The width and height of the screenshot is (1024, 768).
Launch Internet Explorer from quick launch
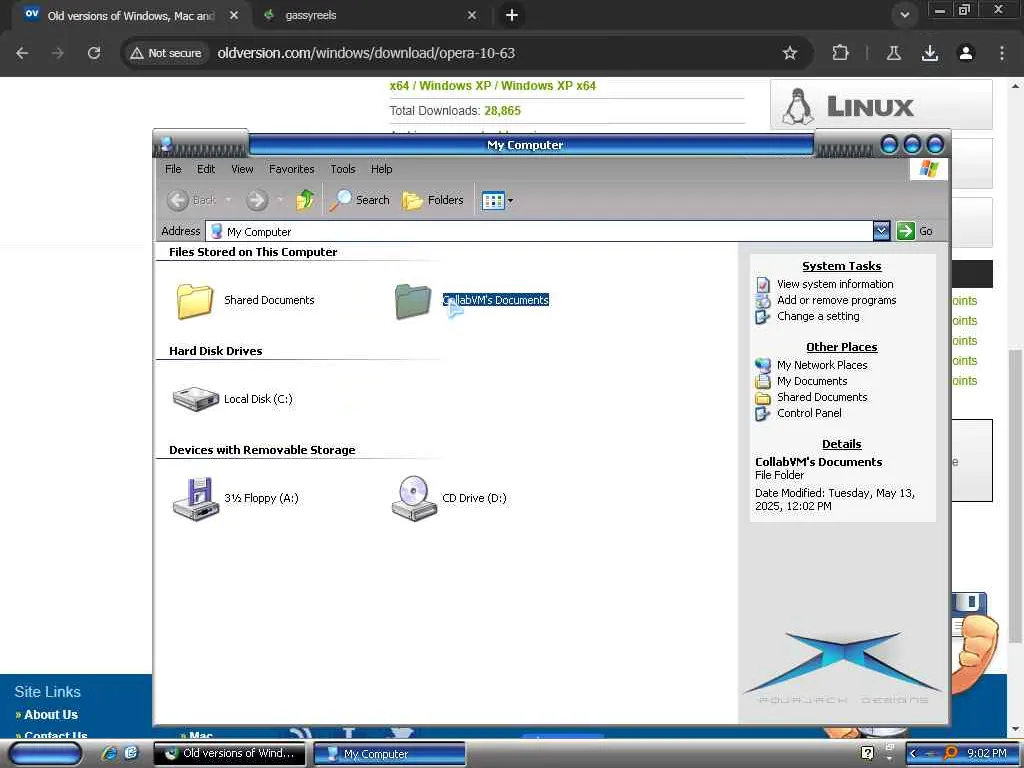click(108, 753)
